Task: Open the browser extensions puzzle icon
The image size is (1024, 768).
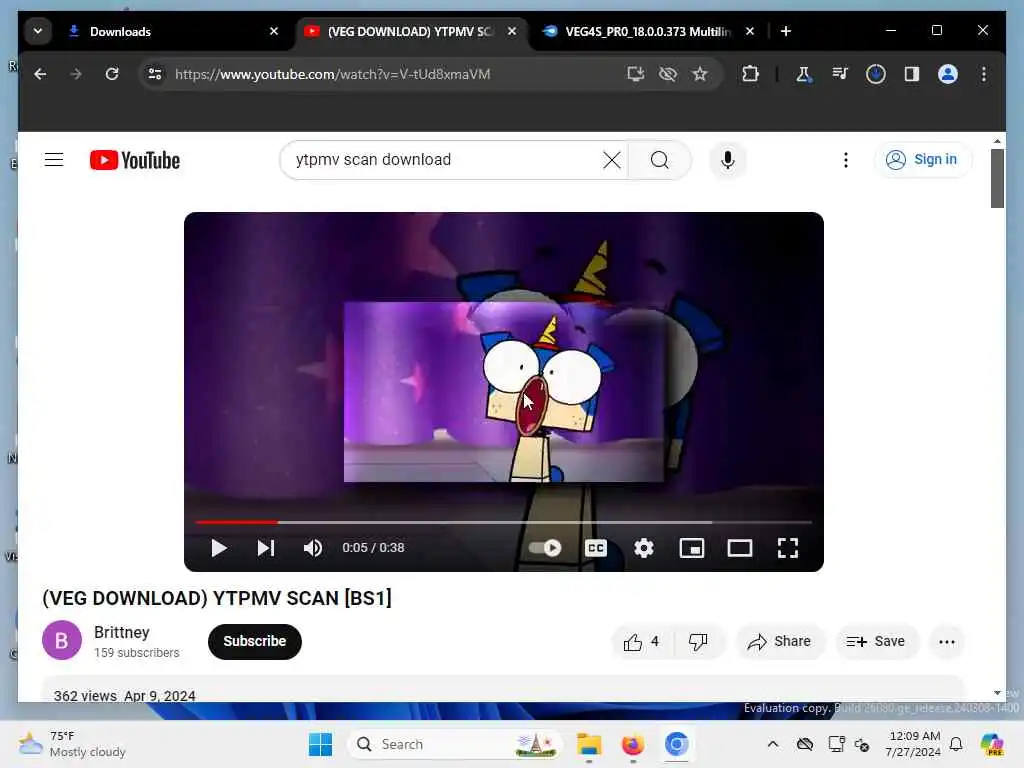Action: click(x=750, y=74)
